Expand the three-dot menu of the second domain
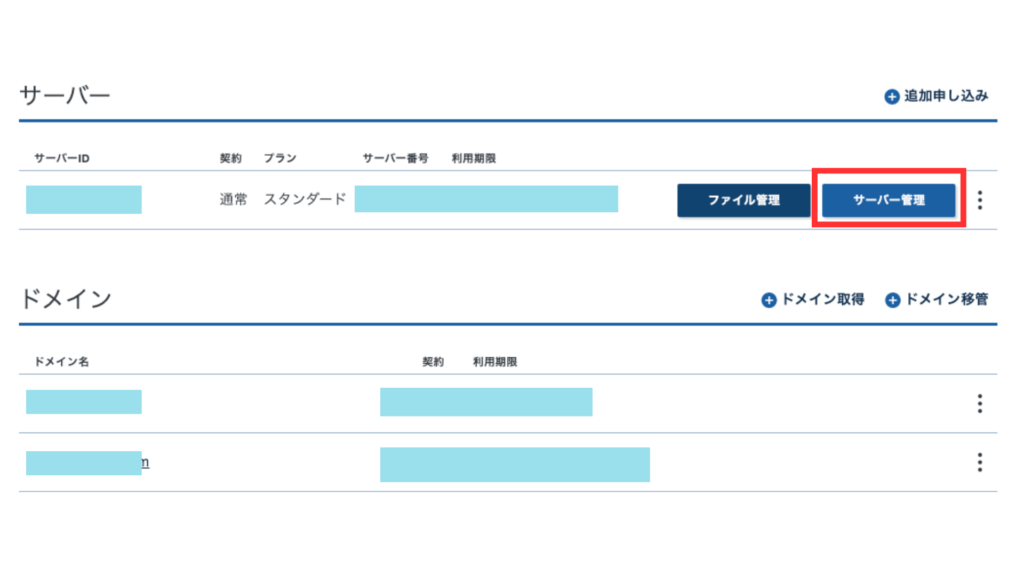This screenshot has width=1024, height=576. tap(980, 462)
